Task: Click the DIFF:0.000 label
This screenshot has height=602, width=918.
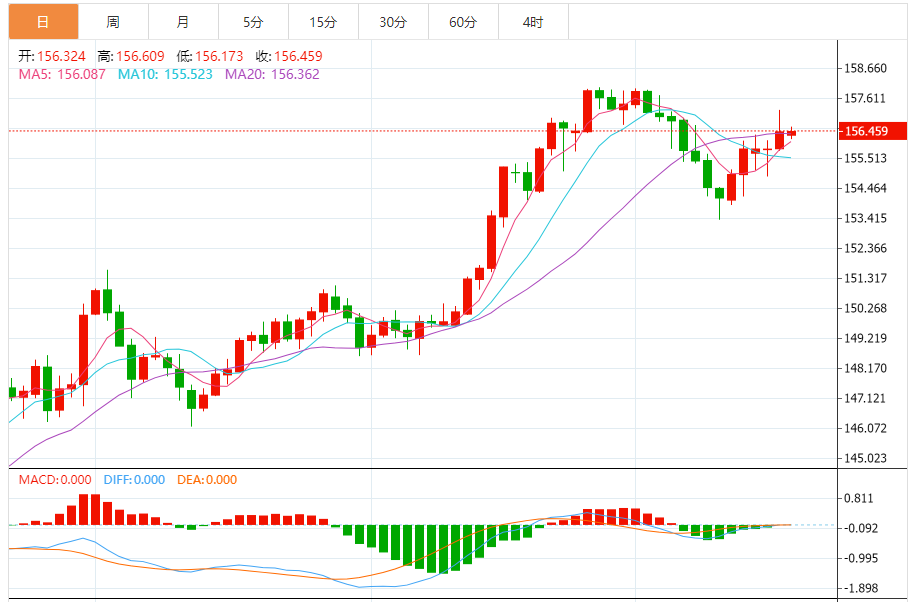Action: coord(134,480)
